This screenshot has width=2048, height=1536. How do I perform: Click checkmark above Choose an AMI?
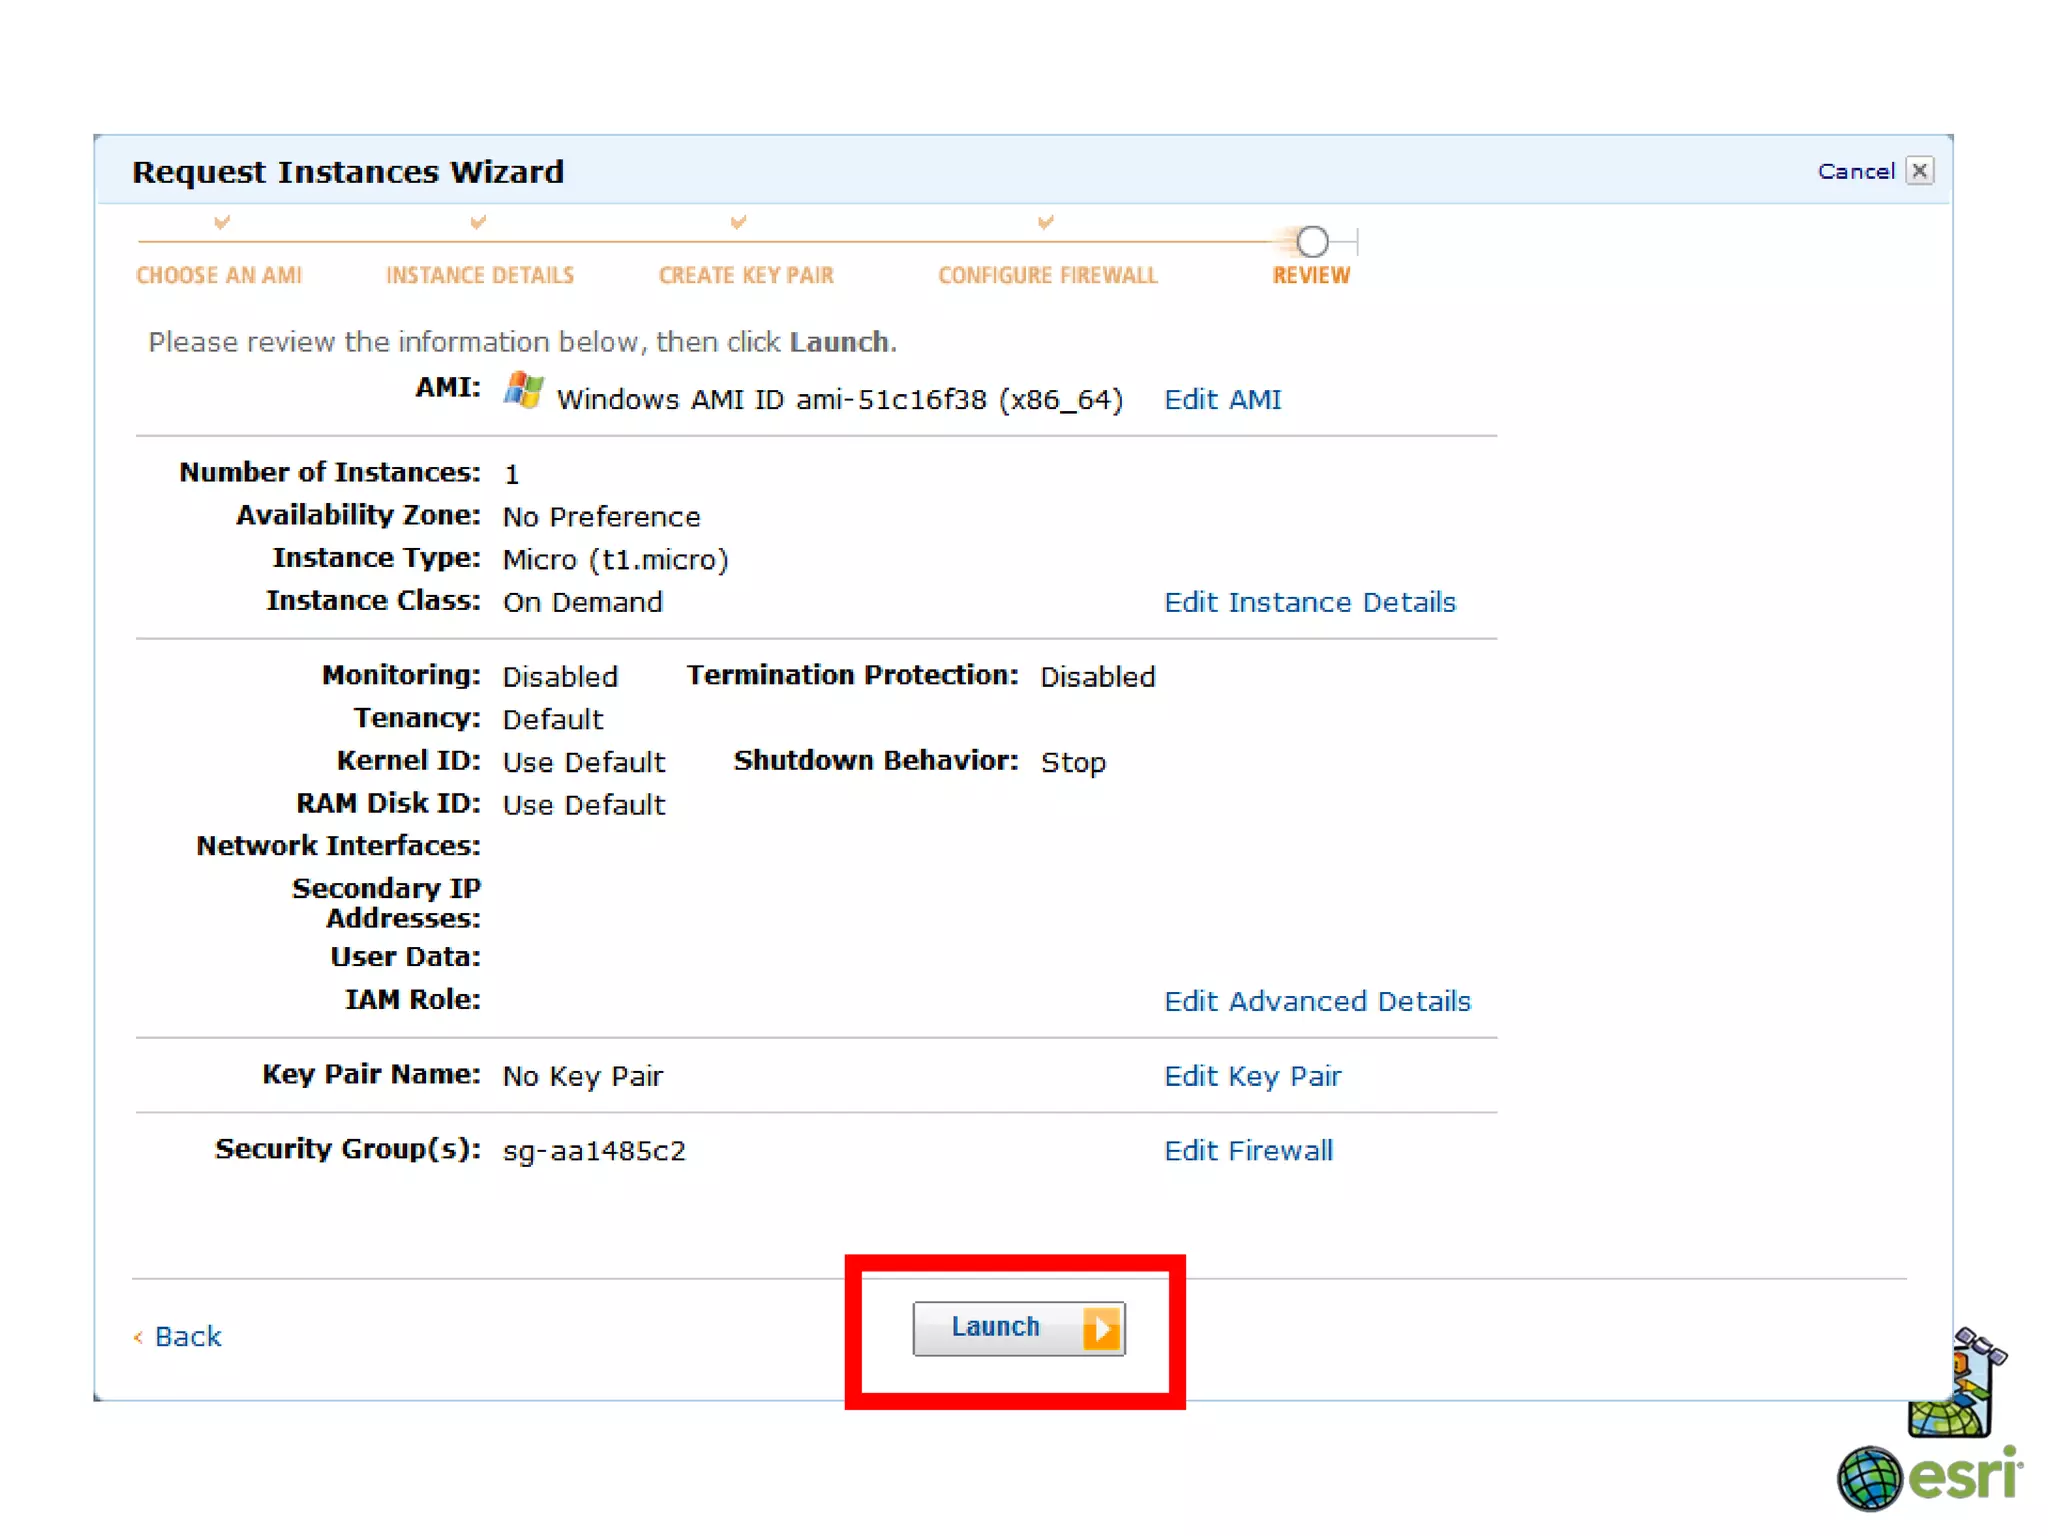pyautogui.click(x=222, y=221)
